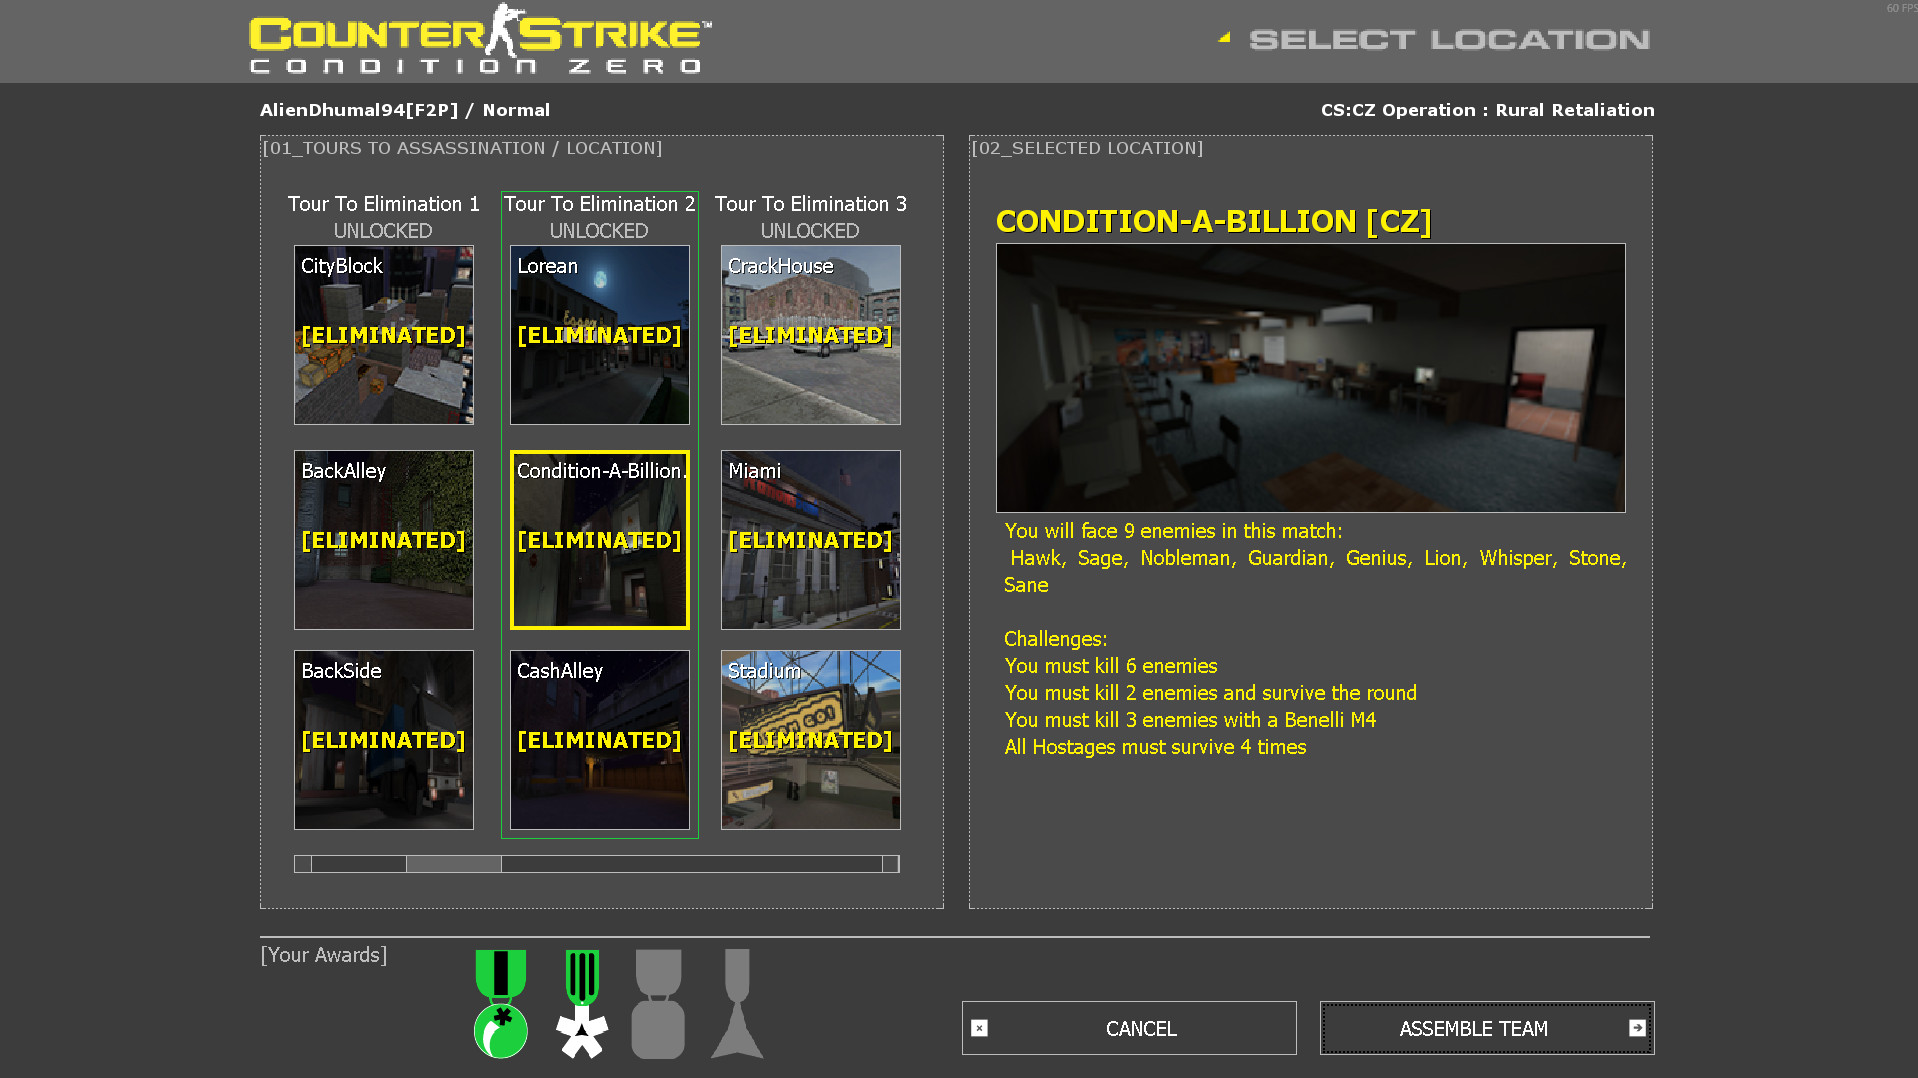Viewport: 1918px width, 1078px height.
Task: Click the gray locked square medal award
Action: pos(658,1004)
